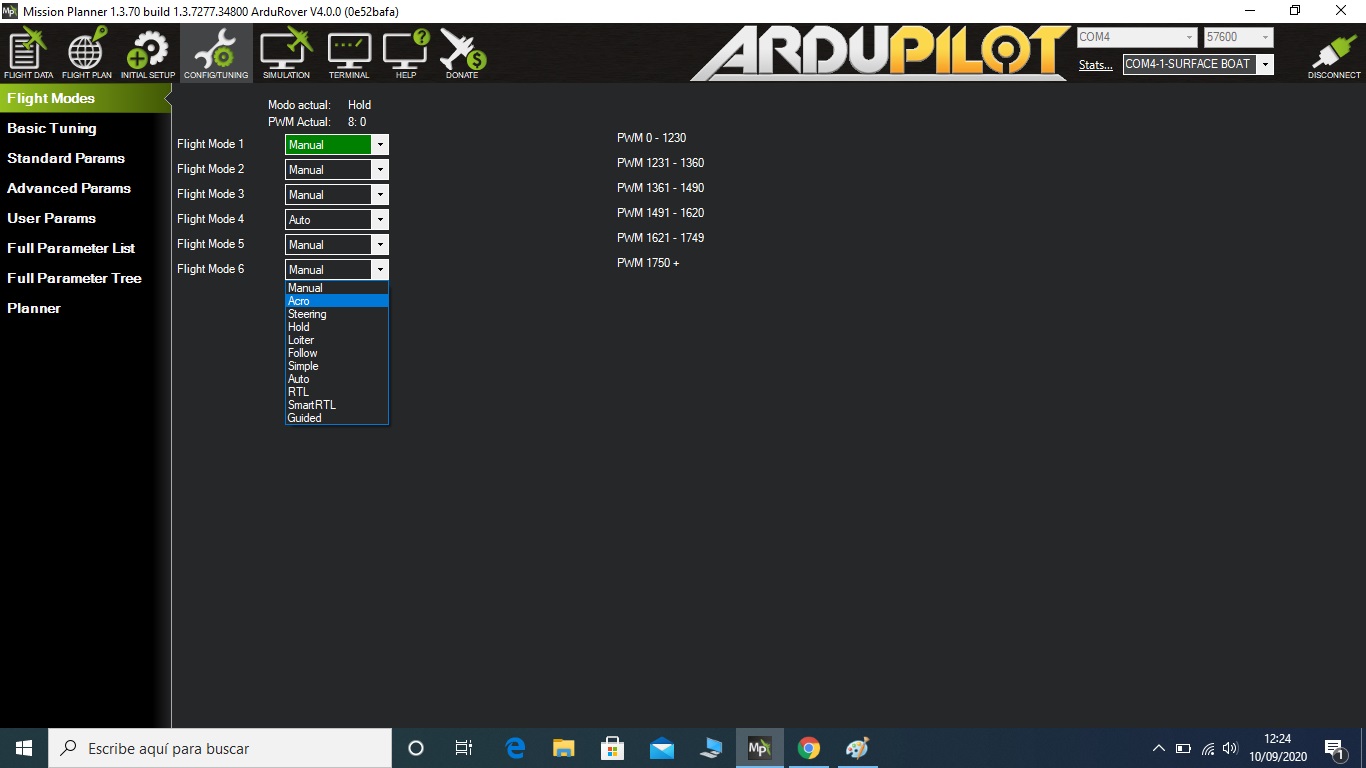Launch Google Chrome from the taskbar

[x=809, y=748]
